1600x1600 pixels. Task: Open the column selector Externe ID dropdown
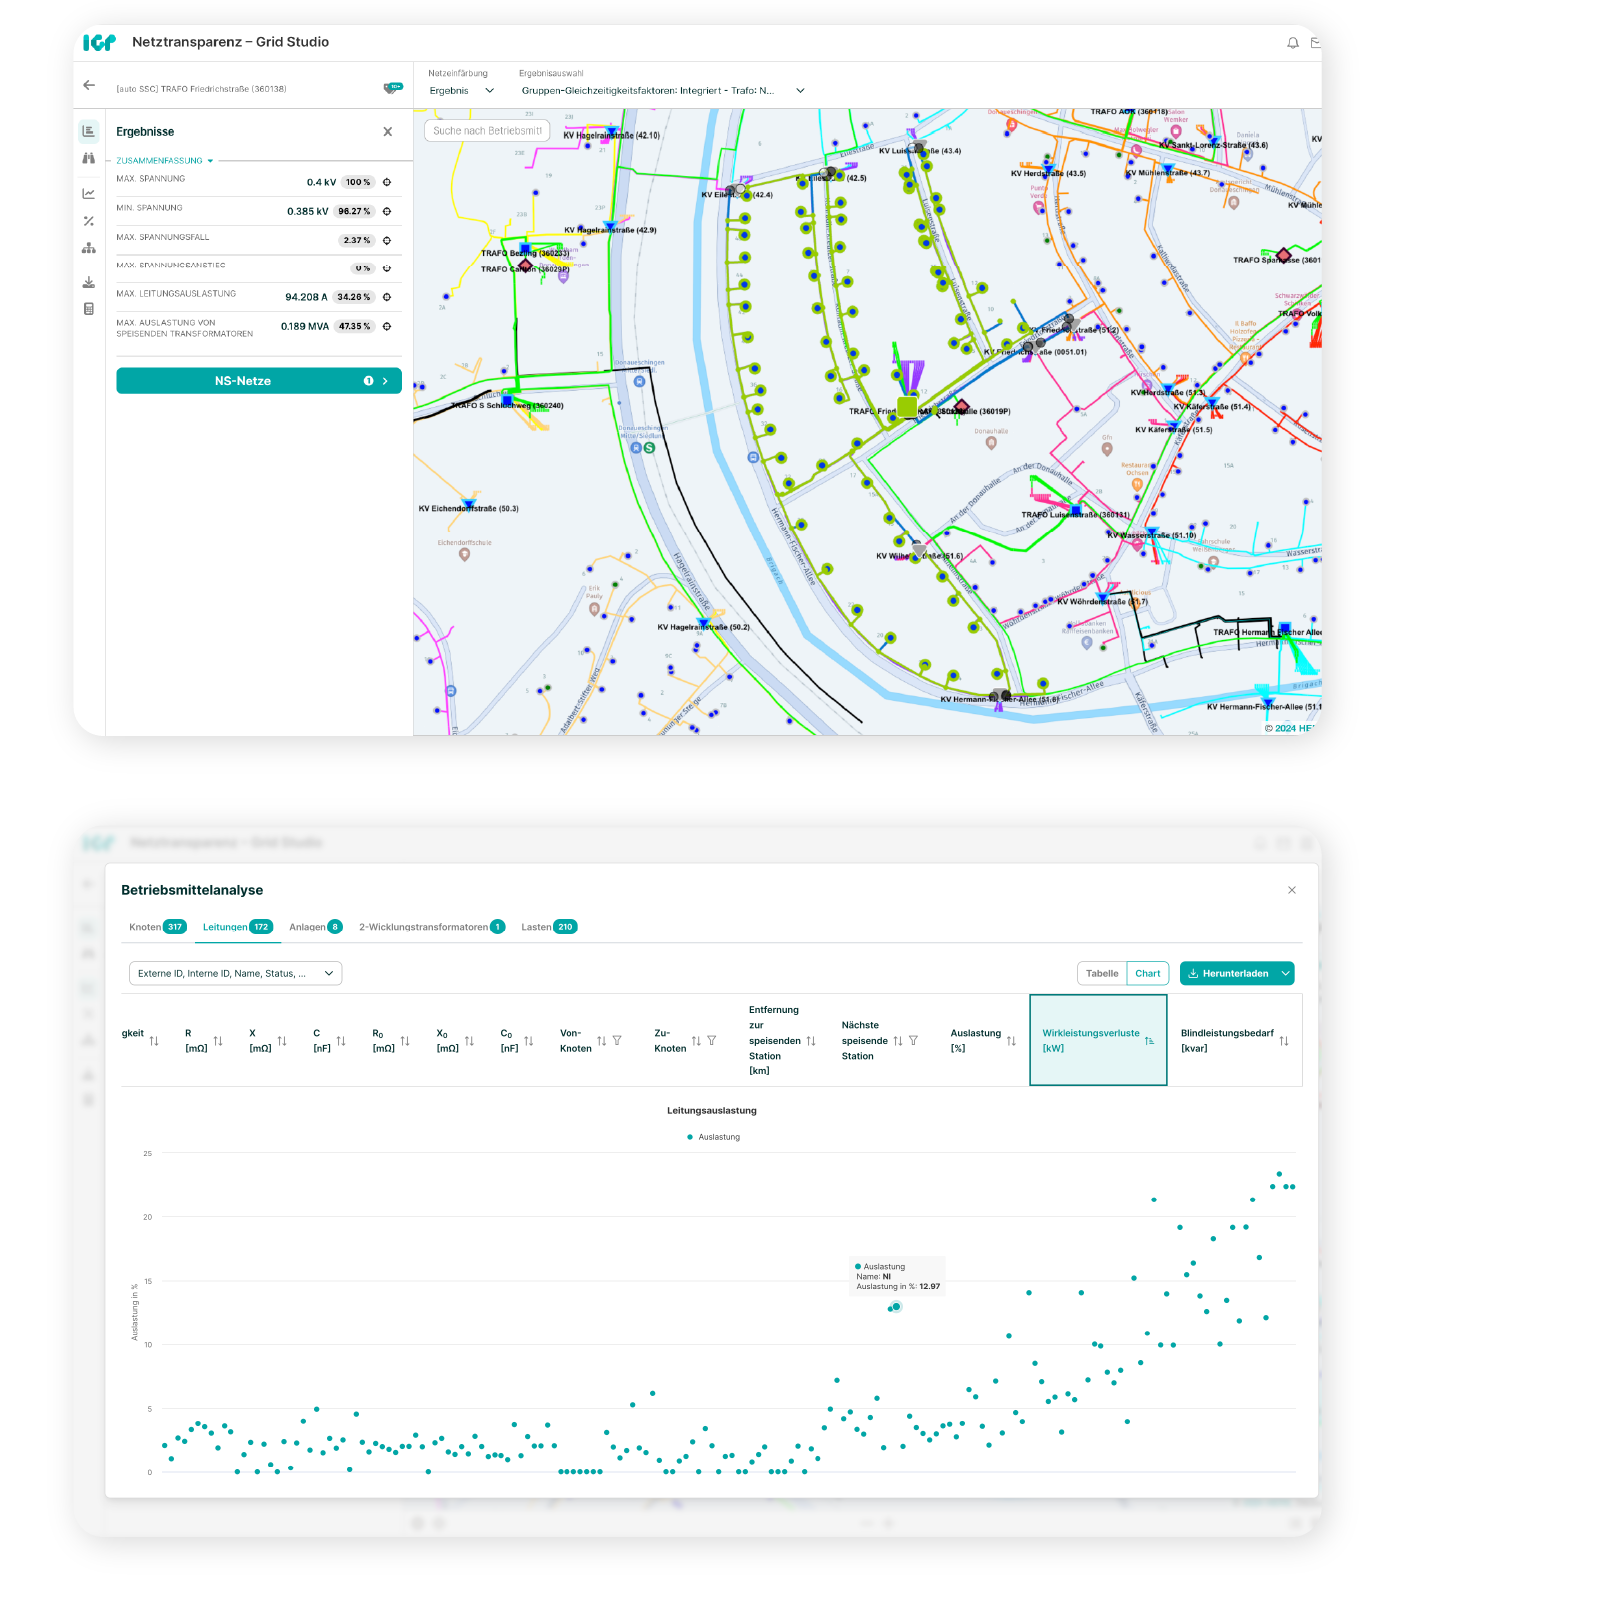pyautogui.click(x=236, y=973)
